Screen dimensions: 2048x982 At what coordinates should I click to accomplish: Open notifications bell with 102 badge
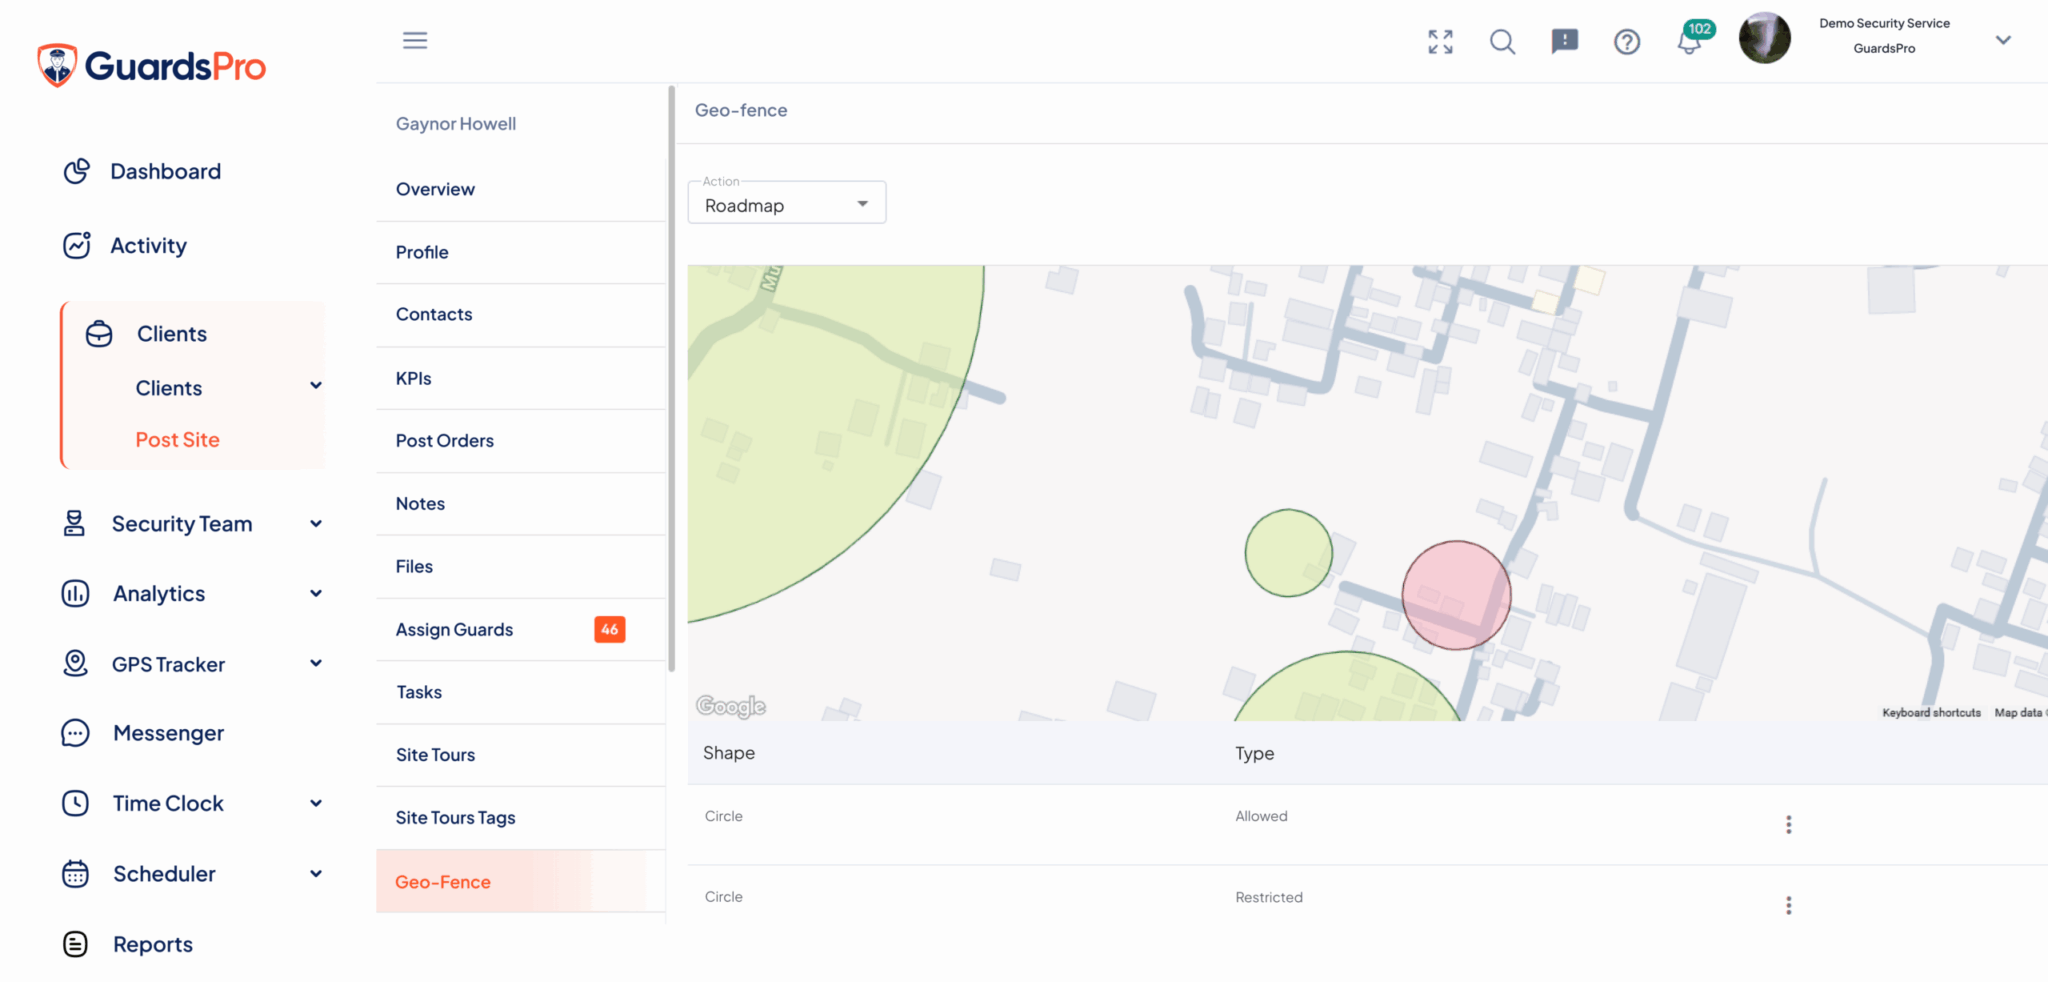(x=1690, y=42)
